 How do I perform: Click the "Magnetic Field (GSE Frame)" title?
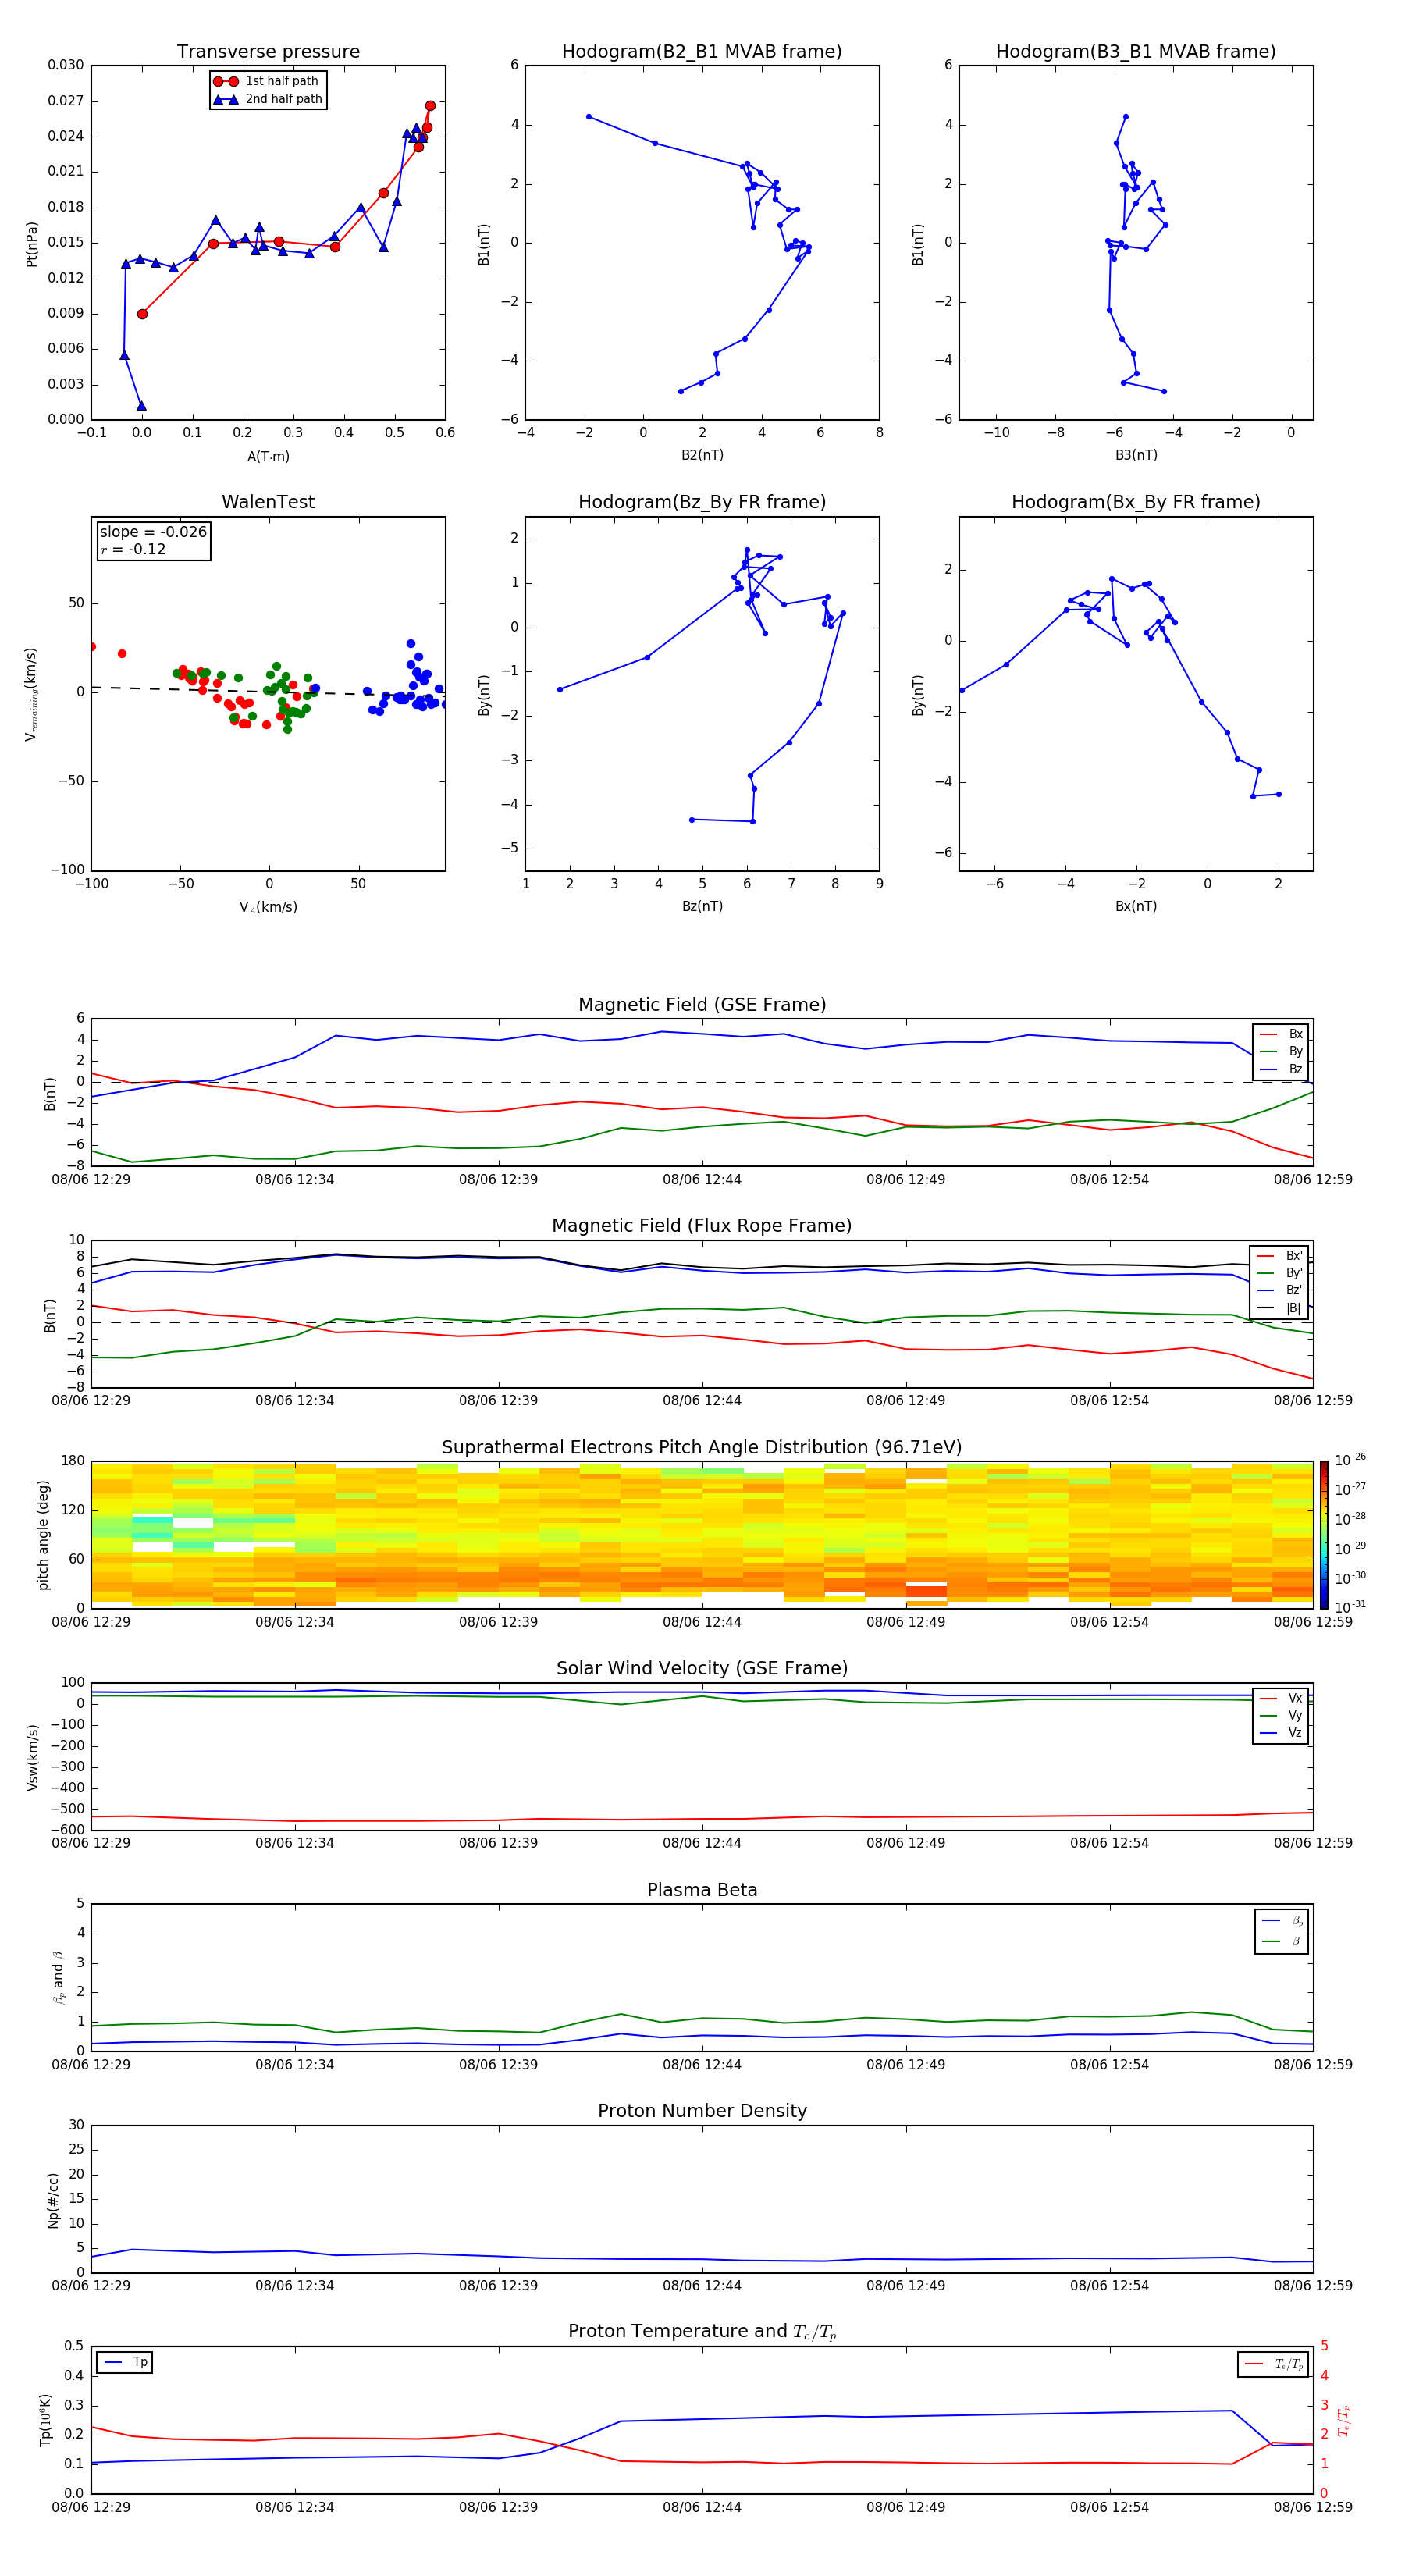[x=702, y=1005]
